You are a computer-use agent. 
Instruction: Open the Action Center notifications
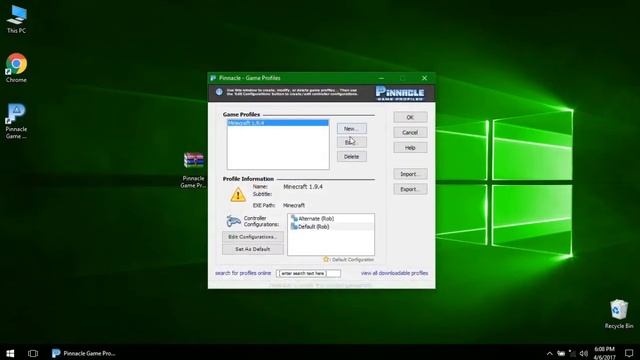click(629, 353)
